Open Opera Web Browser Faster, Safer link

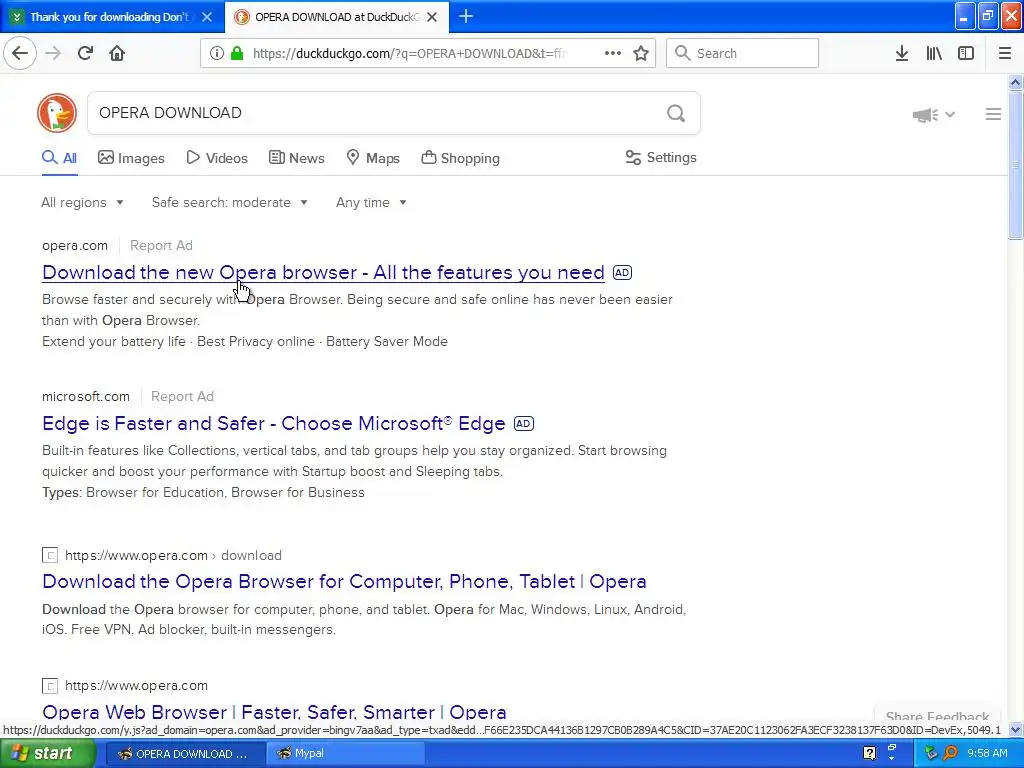coord(274,712)
